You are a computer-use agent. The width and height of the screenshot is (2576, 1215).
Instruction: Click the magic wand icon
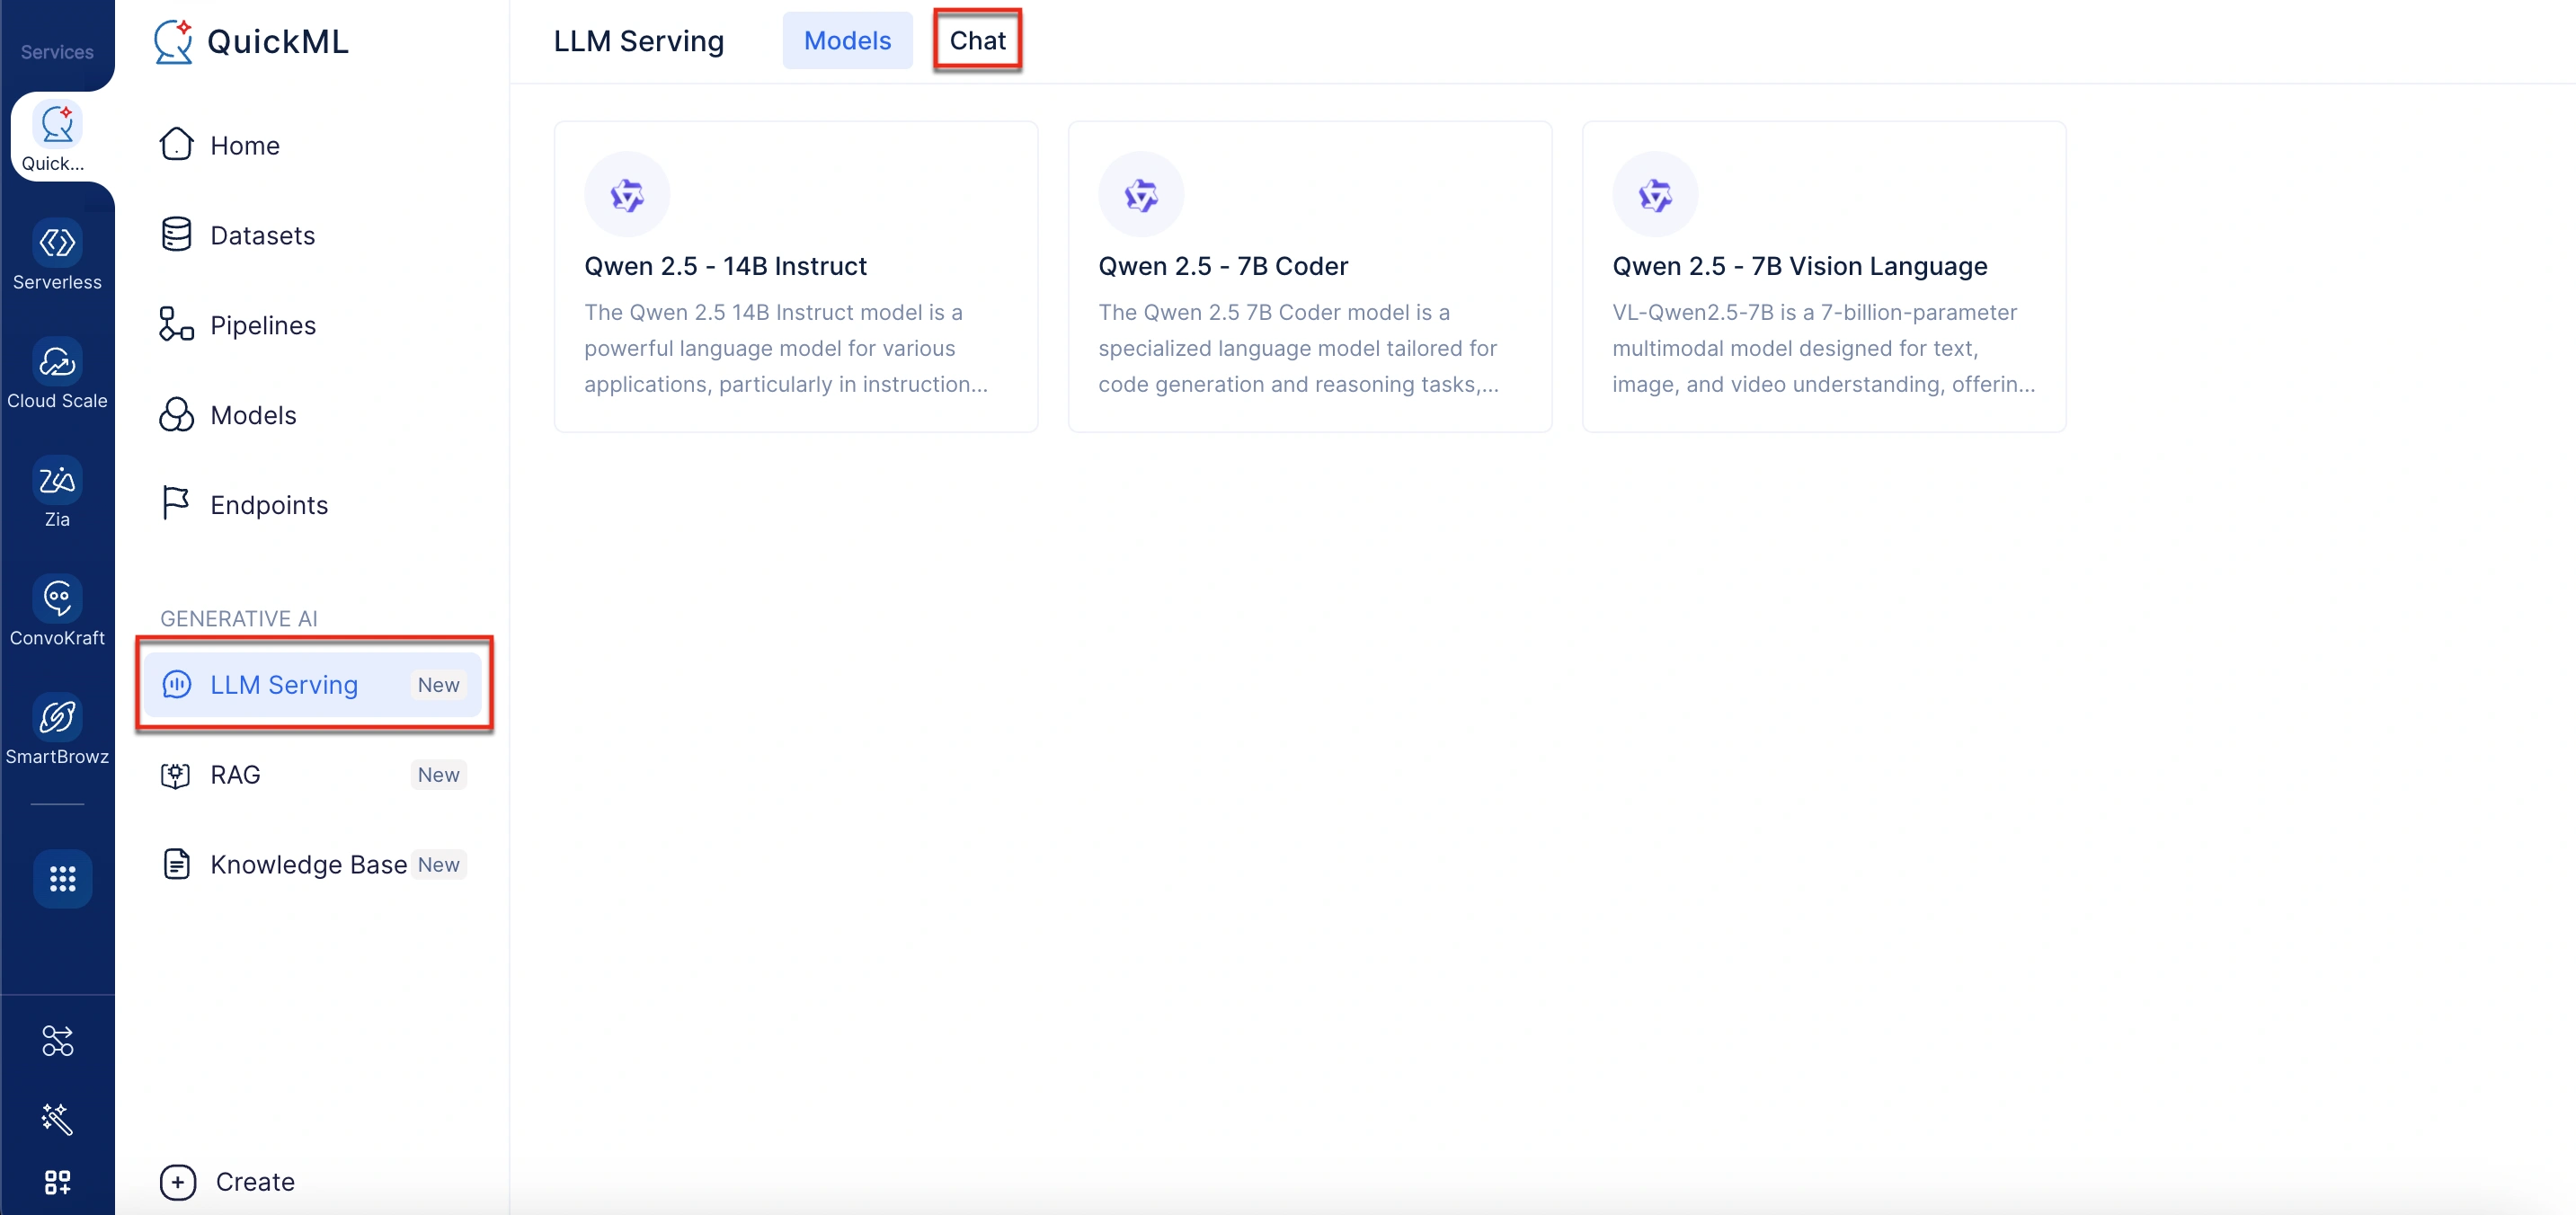tap(57, 1118)
